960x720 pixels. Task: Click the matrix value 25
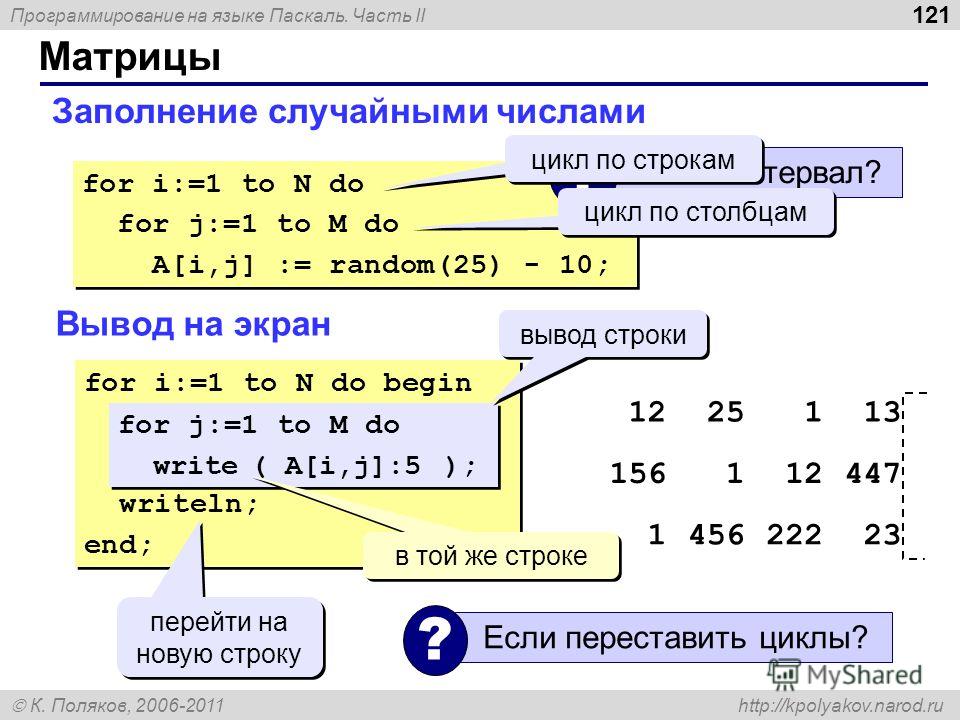(x=726, y=411)
